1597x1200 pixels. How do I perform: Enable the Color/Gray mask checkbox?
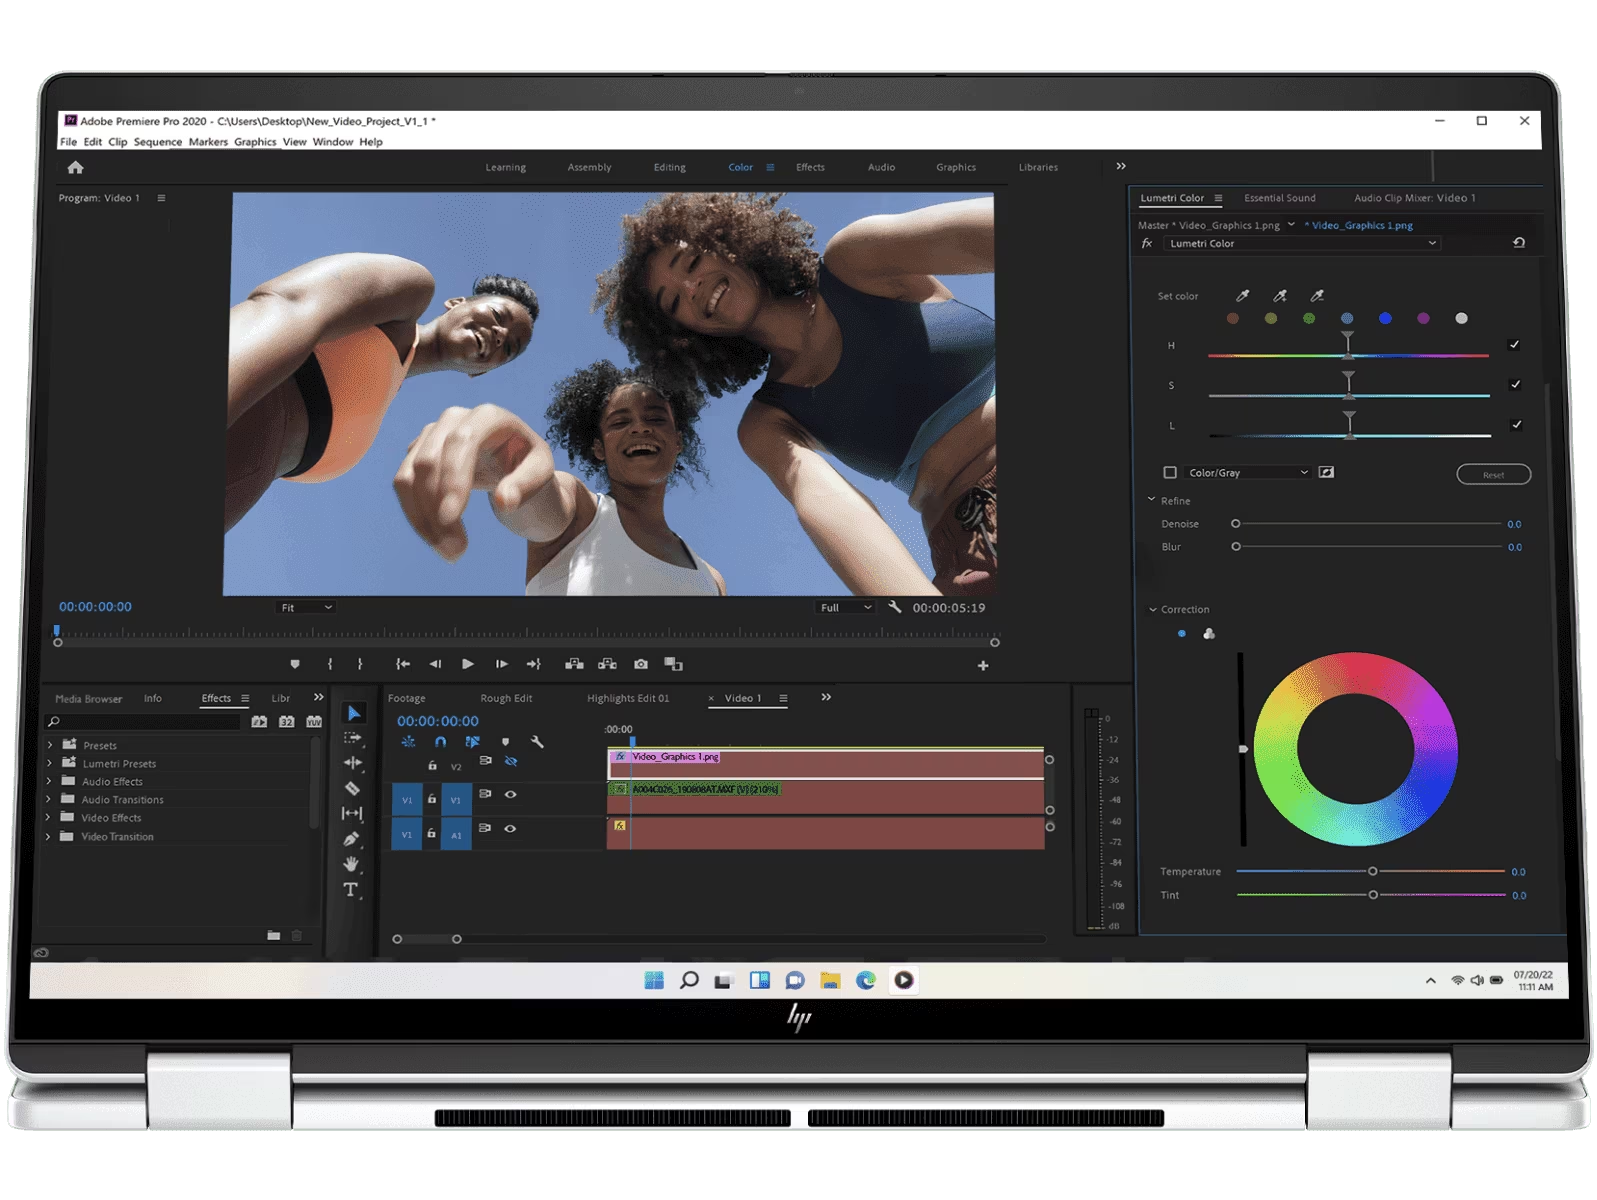(1170, 472)
